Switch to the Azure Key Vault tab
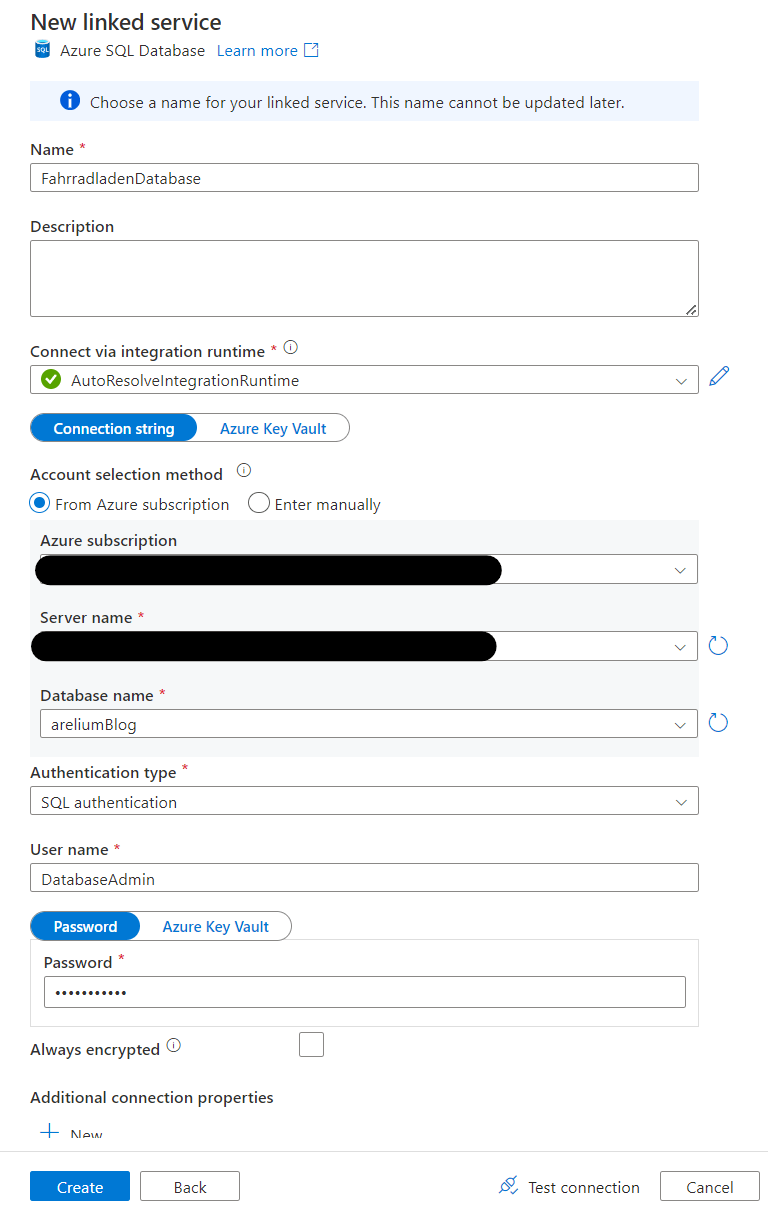Screen dimensions: 768x1216 (272, 427)
